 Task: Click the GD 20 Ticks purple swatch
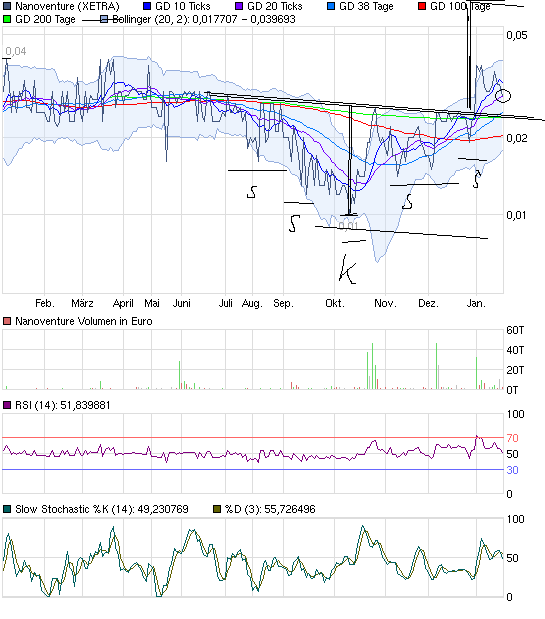pyautogui.click(x=239, y=6)
